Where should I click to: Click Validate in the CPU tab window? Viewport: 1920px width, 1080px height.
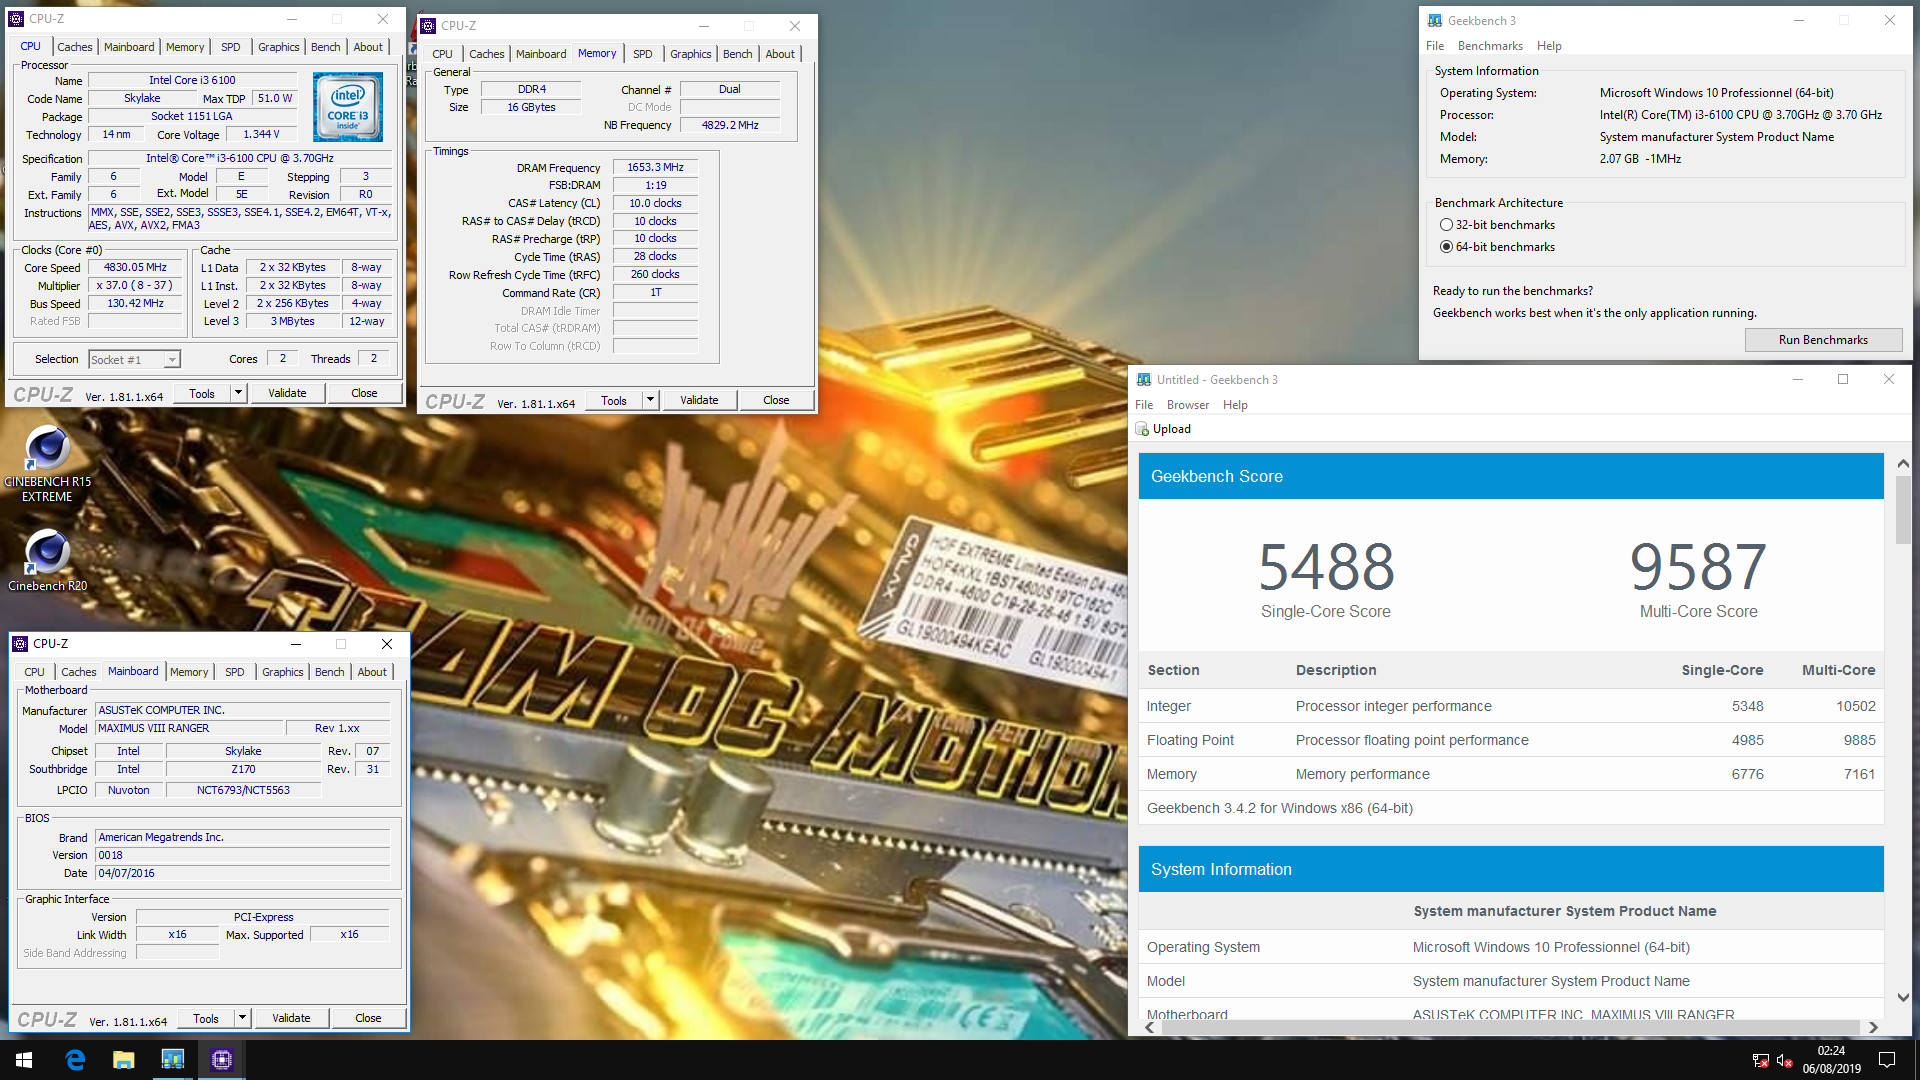coord(287,393)
